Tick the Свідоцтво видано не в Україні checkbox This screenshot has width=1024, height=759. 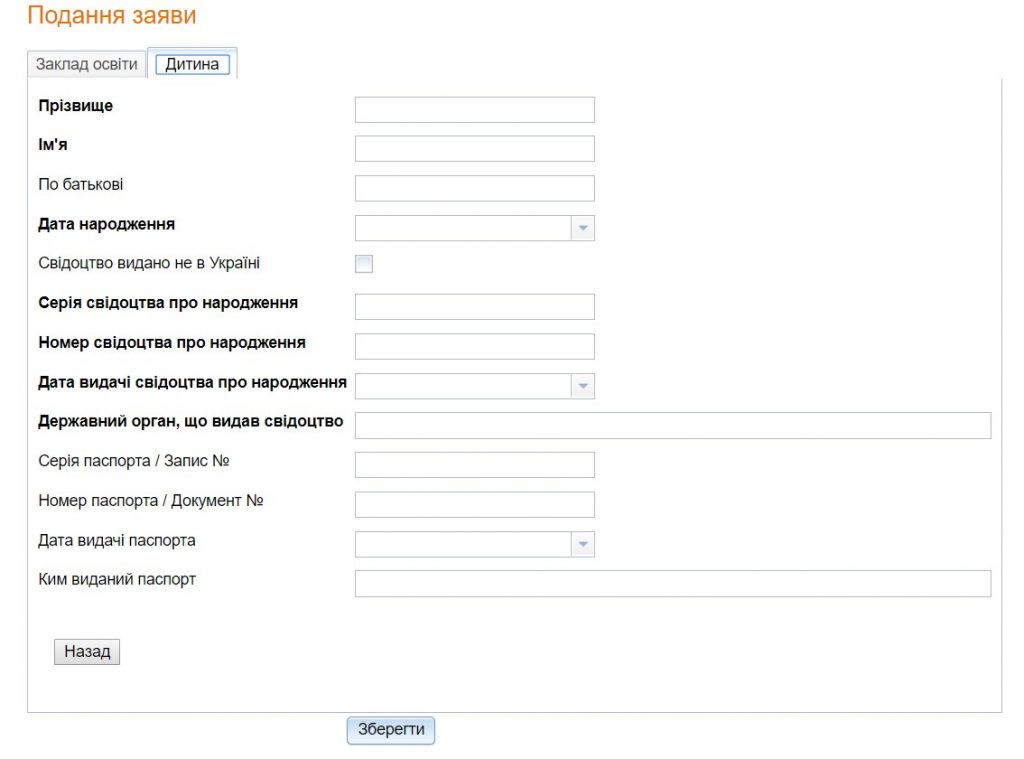click(364, 264)
